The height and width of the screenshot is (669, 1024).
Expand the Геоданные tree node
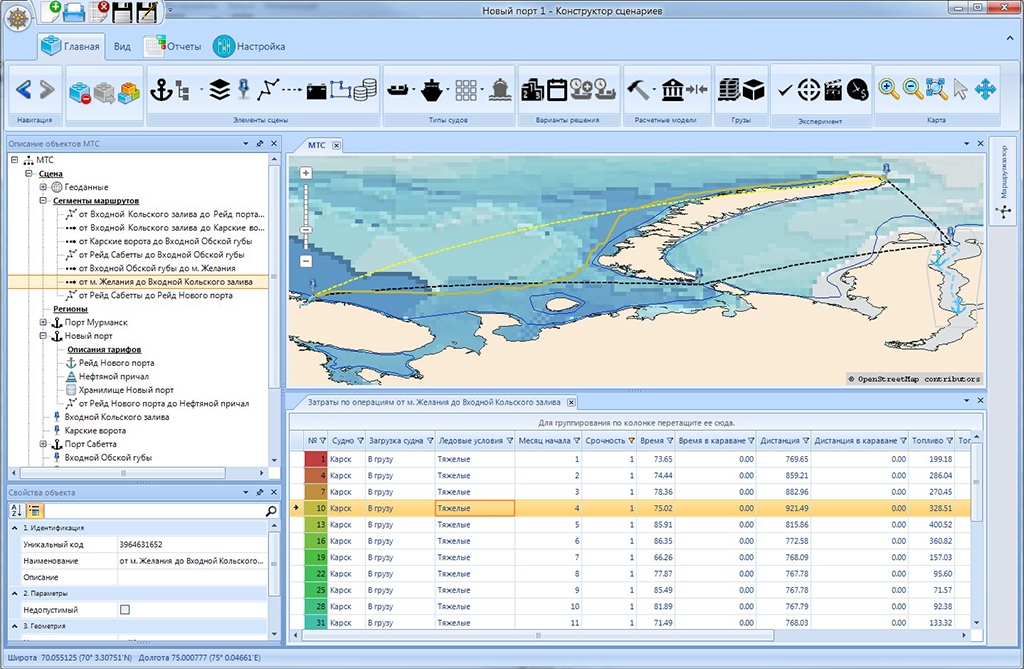click(x=43, y=187)
